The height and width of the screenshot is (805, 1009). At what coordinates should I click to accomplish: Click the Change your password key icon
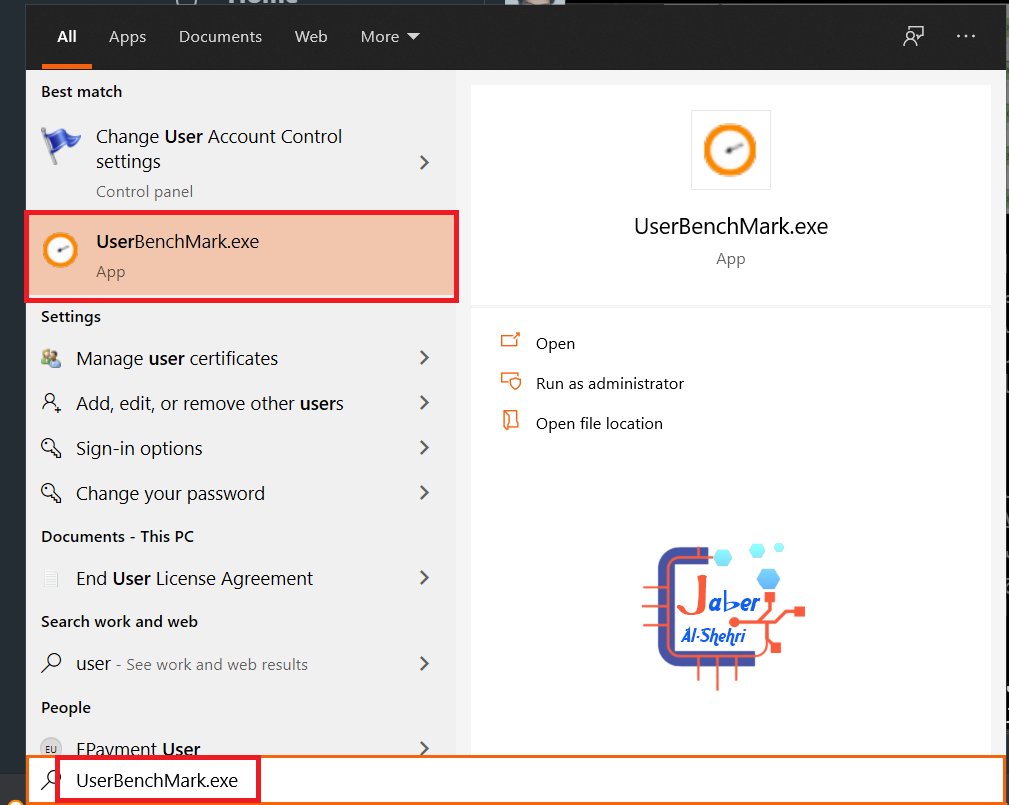coord(51,493)
